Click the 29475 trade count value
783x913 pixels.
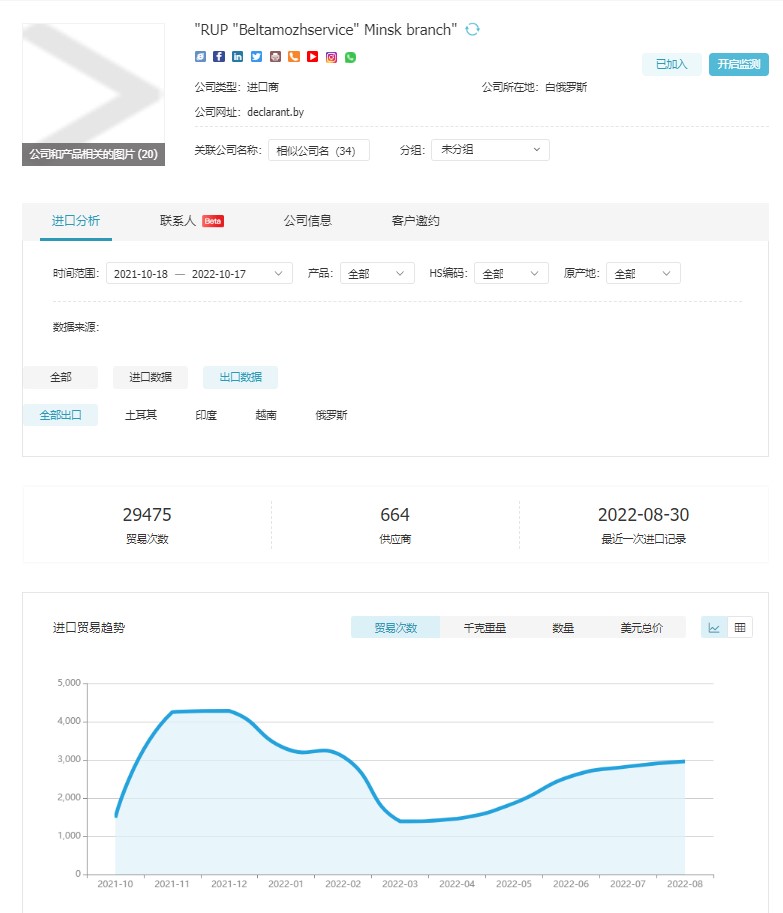(x=147, y=515)
